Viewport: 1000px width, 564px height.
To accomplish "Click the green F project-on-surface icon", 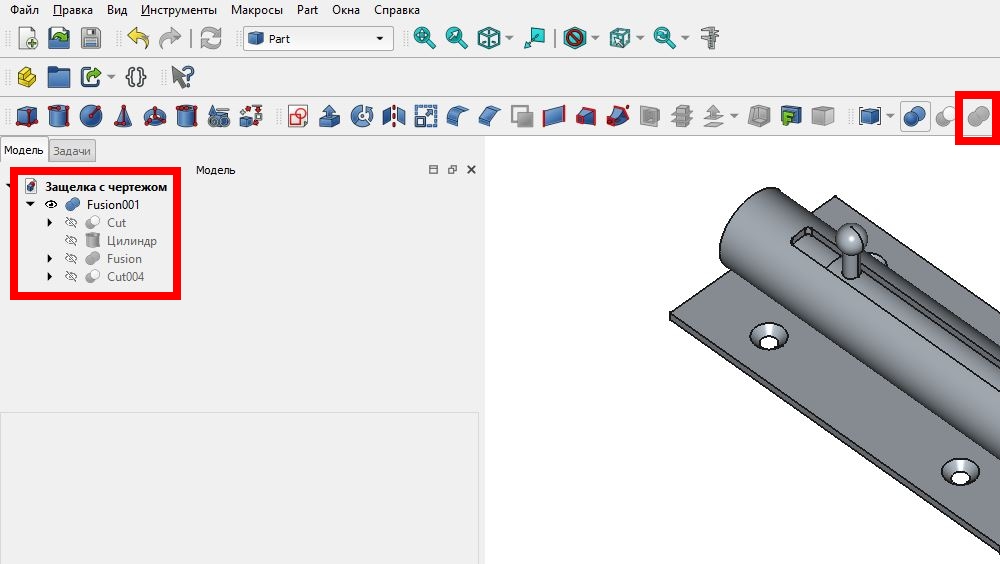I will (790, 116).
